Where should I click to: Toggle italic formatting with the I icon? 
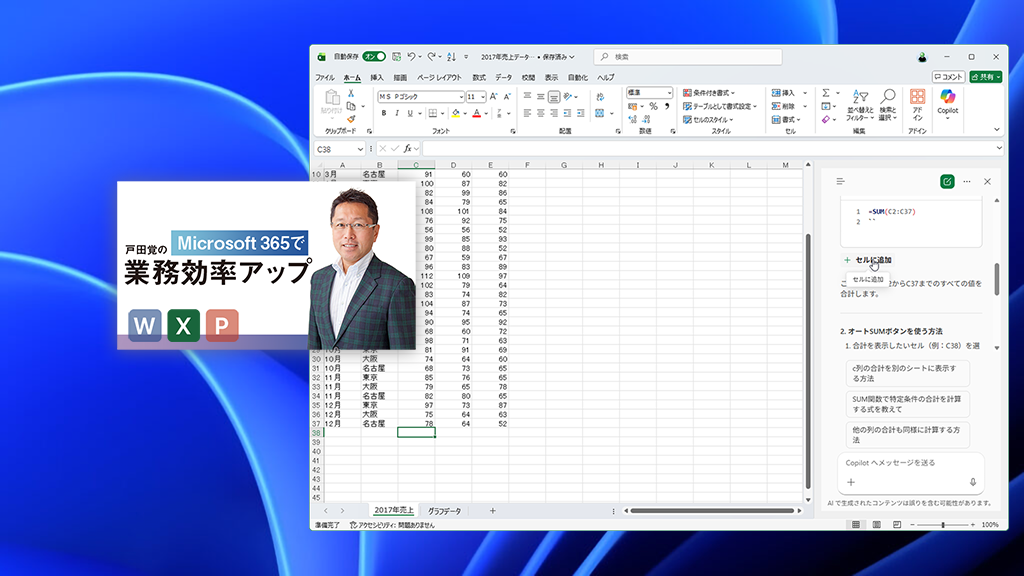[x=397, y=112]
